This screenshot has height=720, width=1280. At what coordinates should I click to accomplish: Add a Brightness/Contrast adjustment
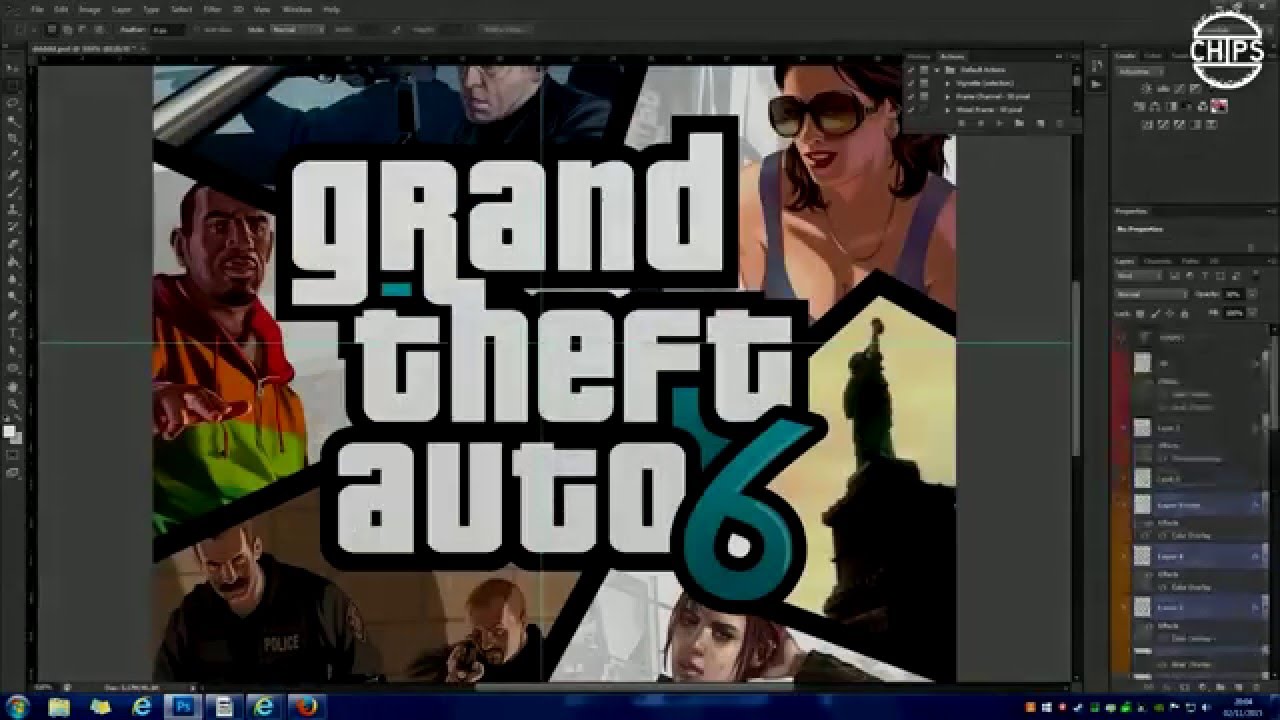pyautogui.click(x=1146, y=88)
